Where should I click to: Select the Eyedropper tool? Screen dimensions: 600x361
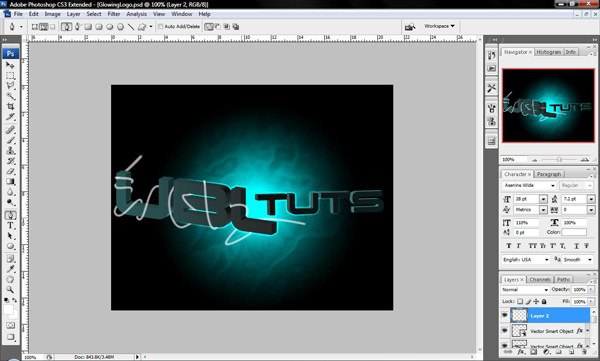tap(10, 270)
